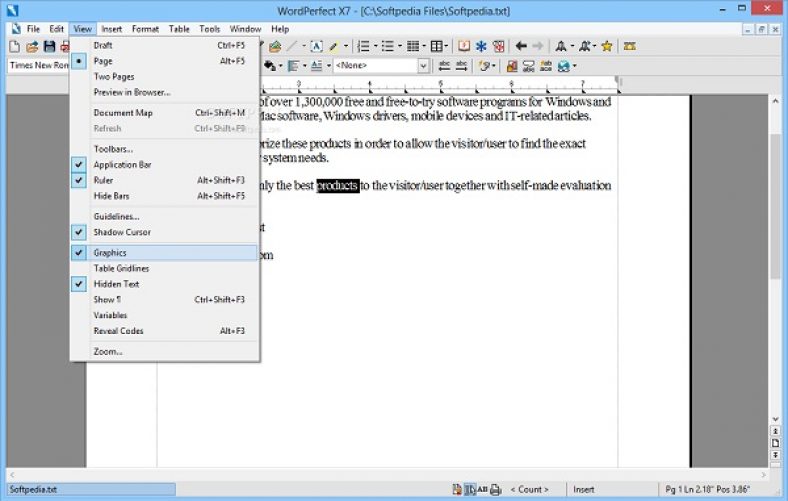This screenshot has height=501, width=788.
Task: Choose Reveal Codes from the View menu
Action: point(118,331)
